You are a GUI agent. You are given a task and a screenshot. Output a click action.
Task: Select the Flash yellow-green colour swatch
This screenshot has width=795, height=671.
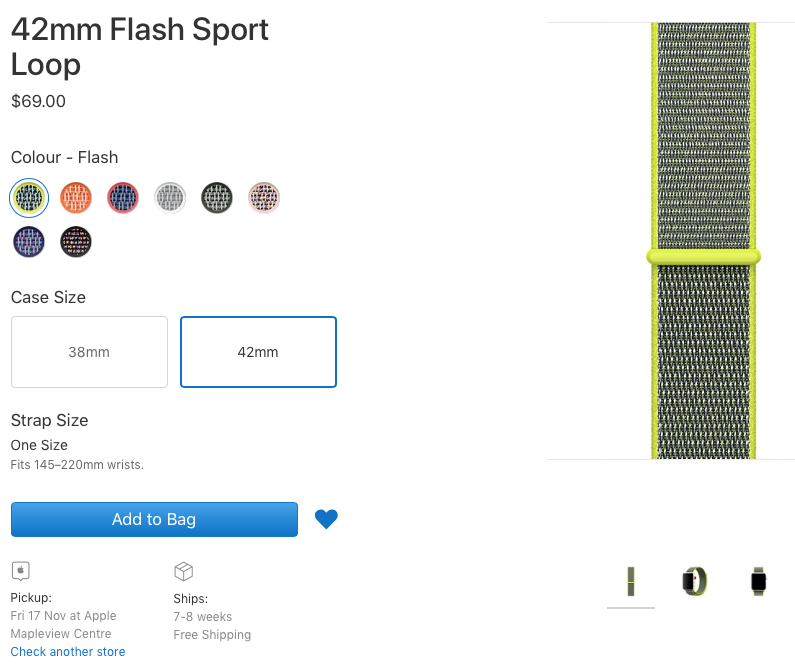[x=29, y=198]
